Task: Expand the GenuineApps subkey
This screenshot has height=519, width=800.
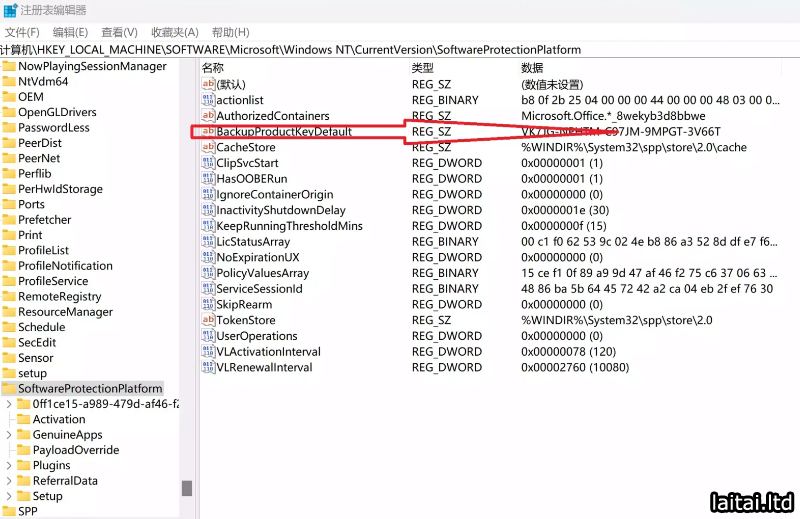Action: click(x=10, y=435)
